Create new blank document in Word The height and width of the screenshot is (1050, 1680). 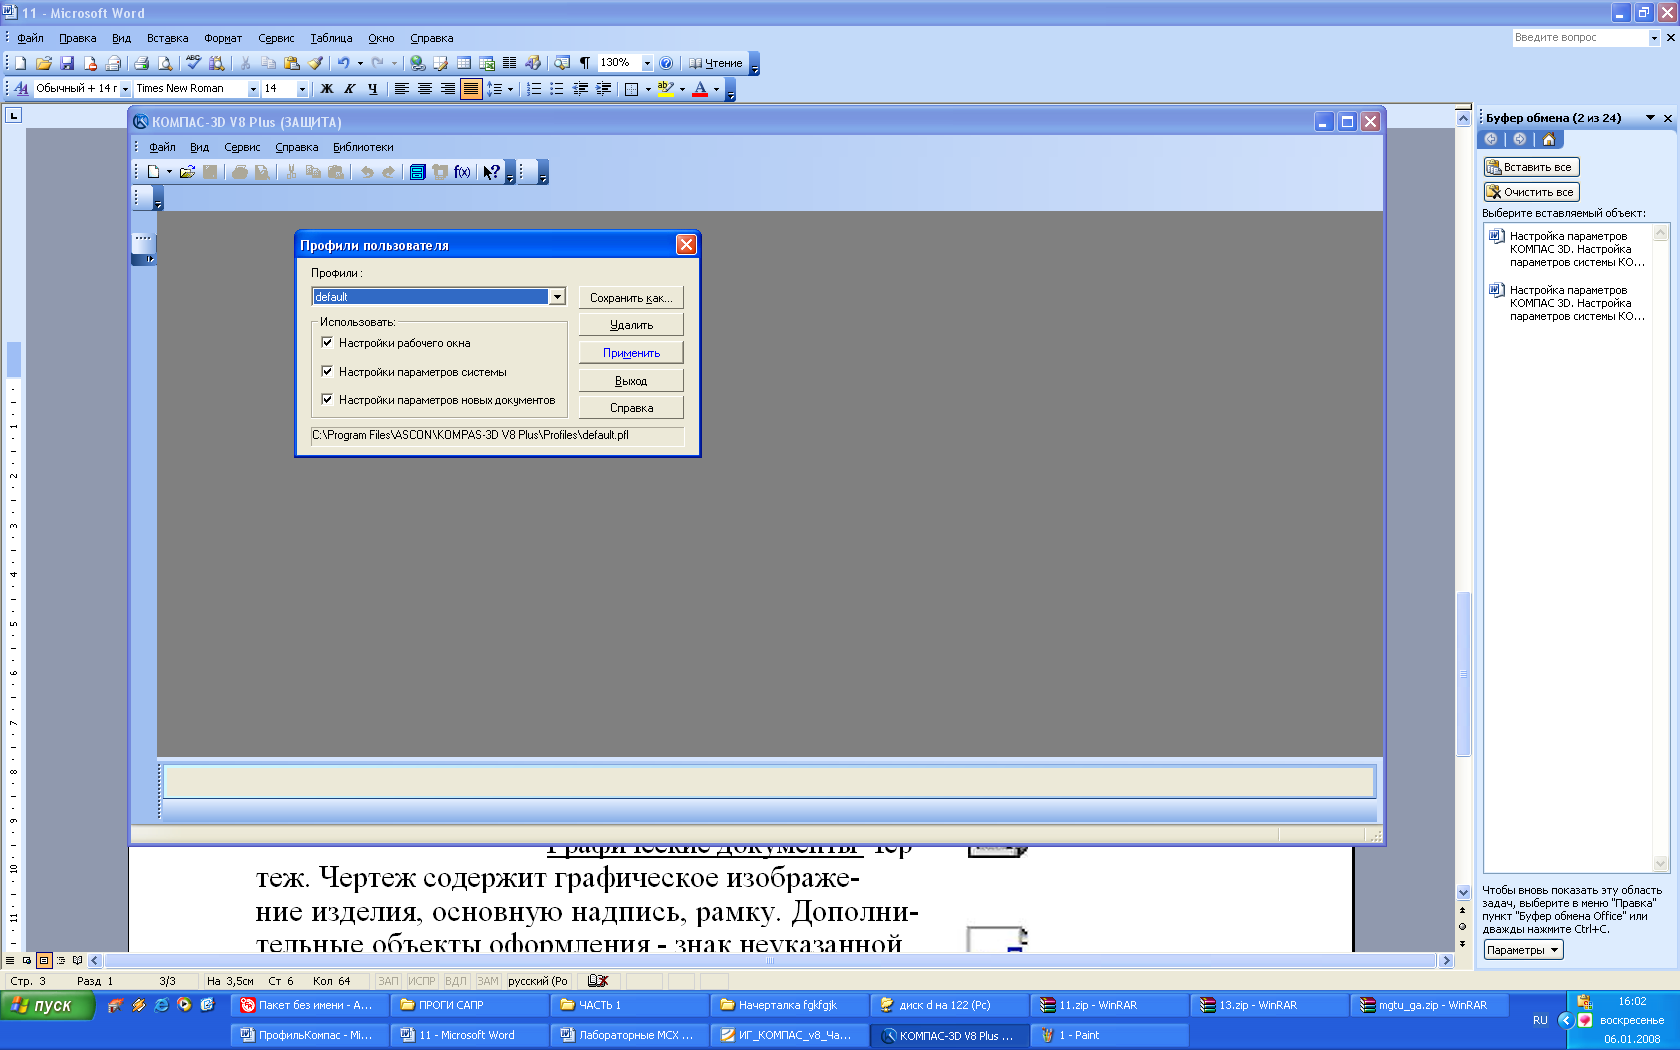(21, 63)
